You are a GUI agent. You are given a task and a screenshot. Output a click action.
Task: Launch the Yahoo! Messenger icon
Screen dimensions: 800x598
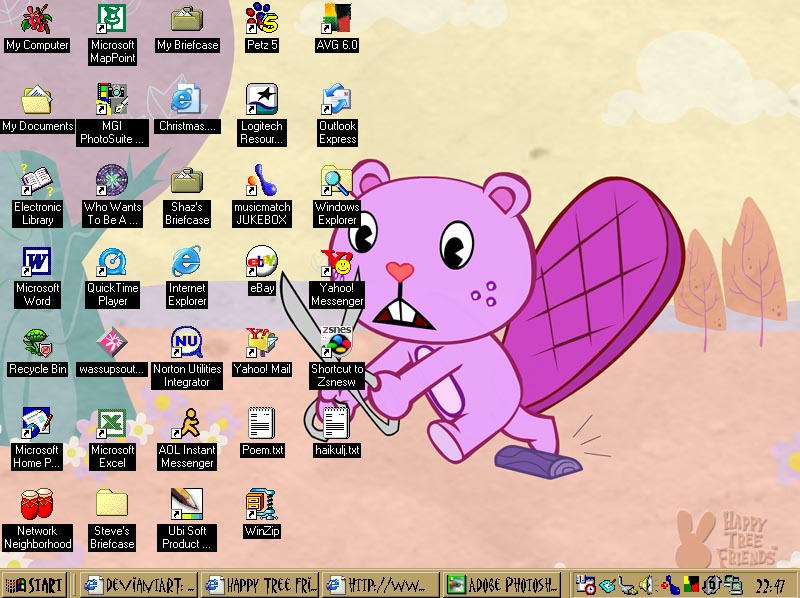[x=337, y=262]
